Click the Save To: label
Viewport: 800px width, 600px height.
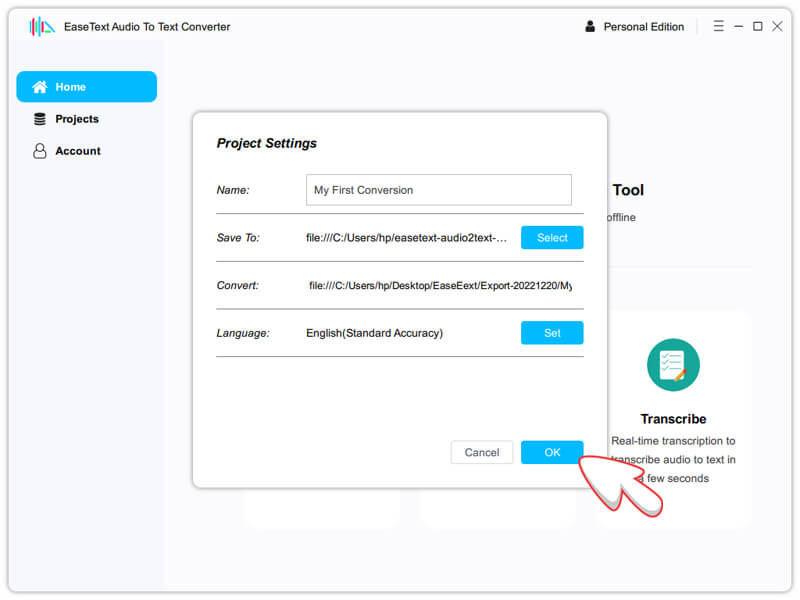(x=238, y=238)
